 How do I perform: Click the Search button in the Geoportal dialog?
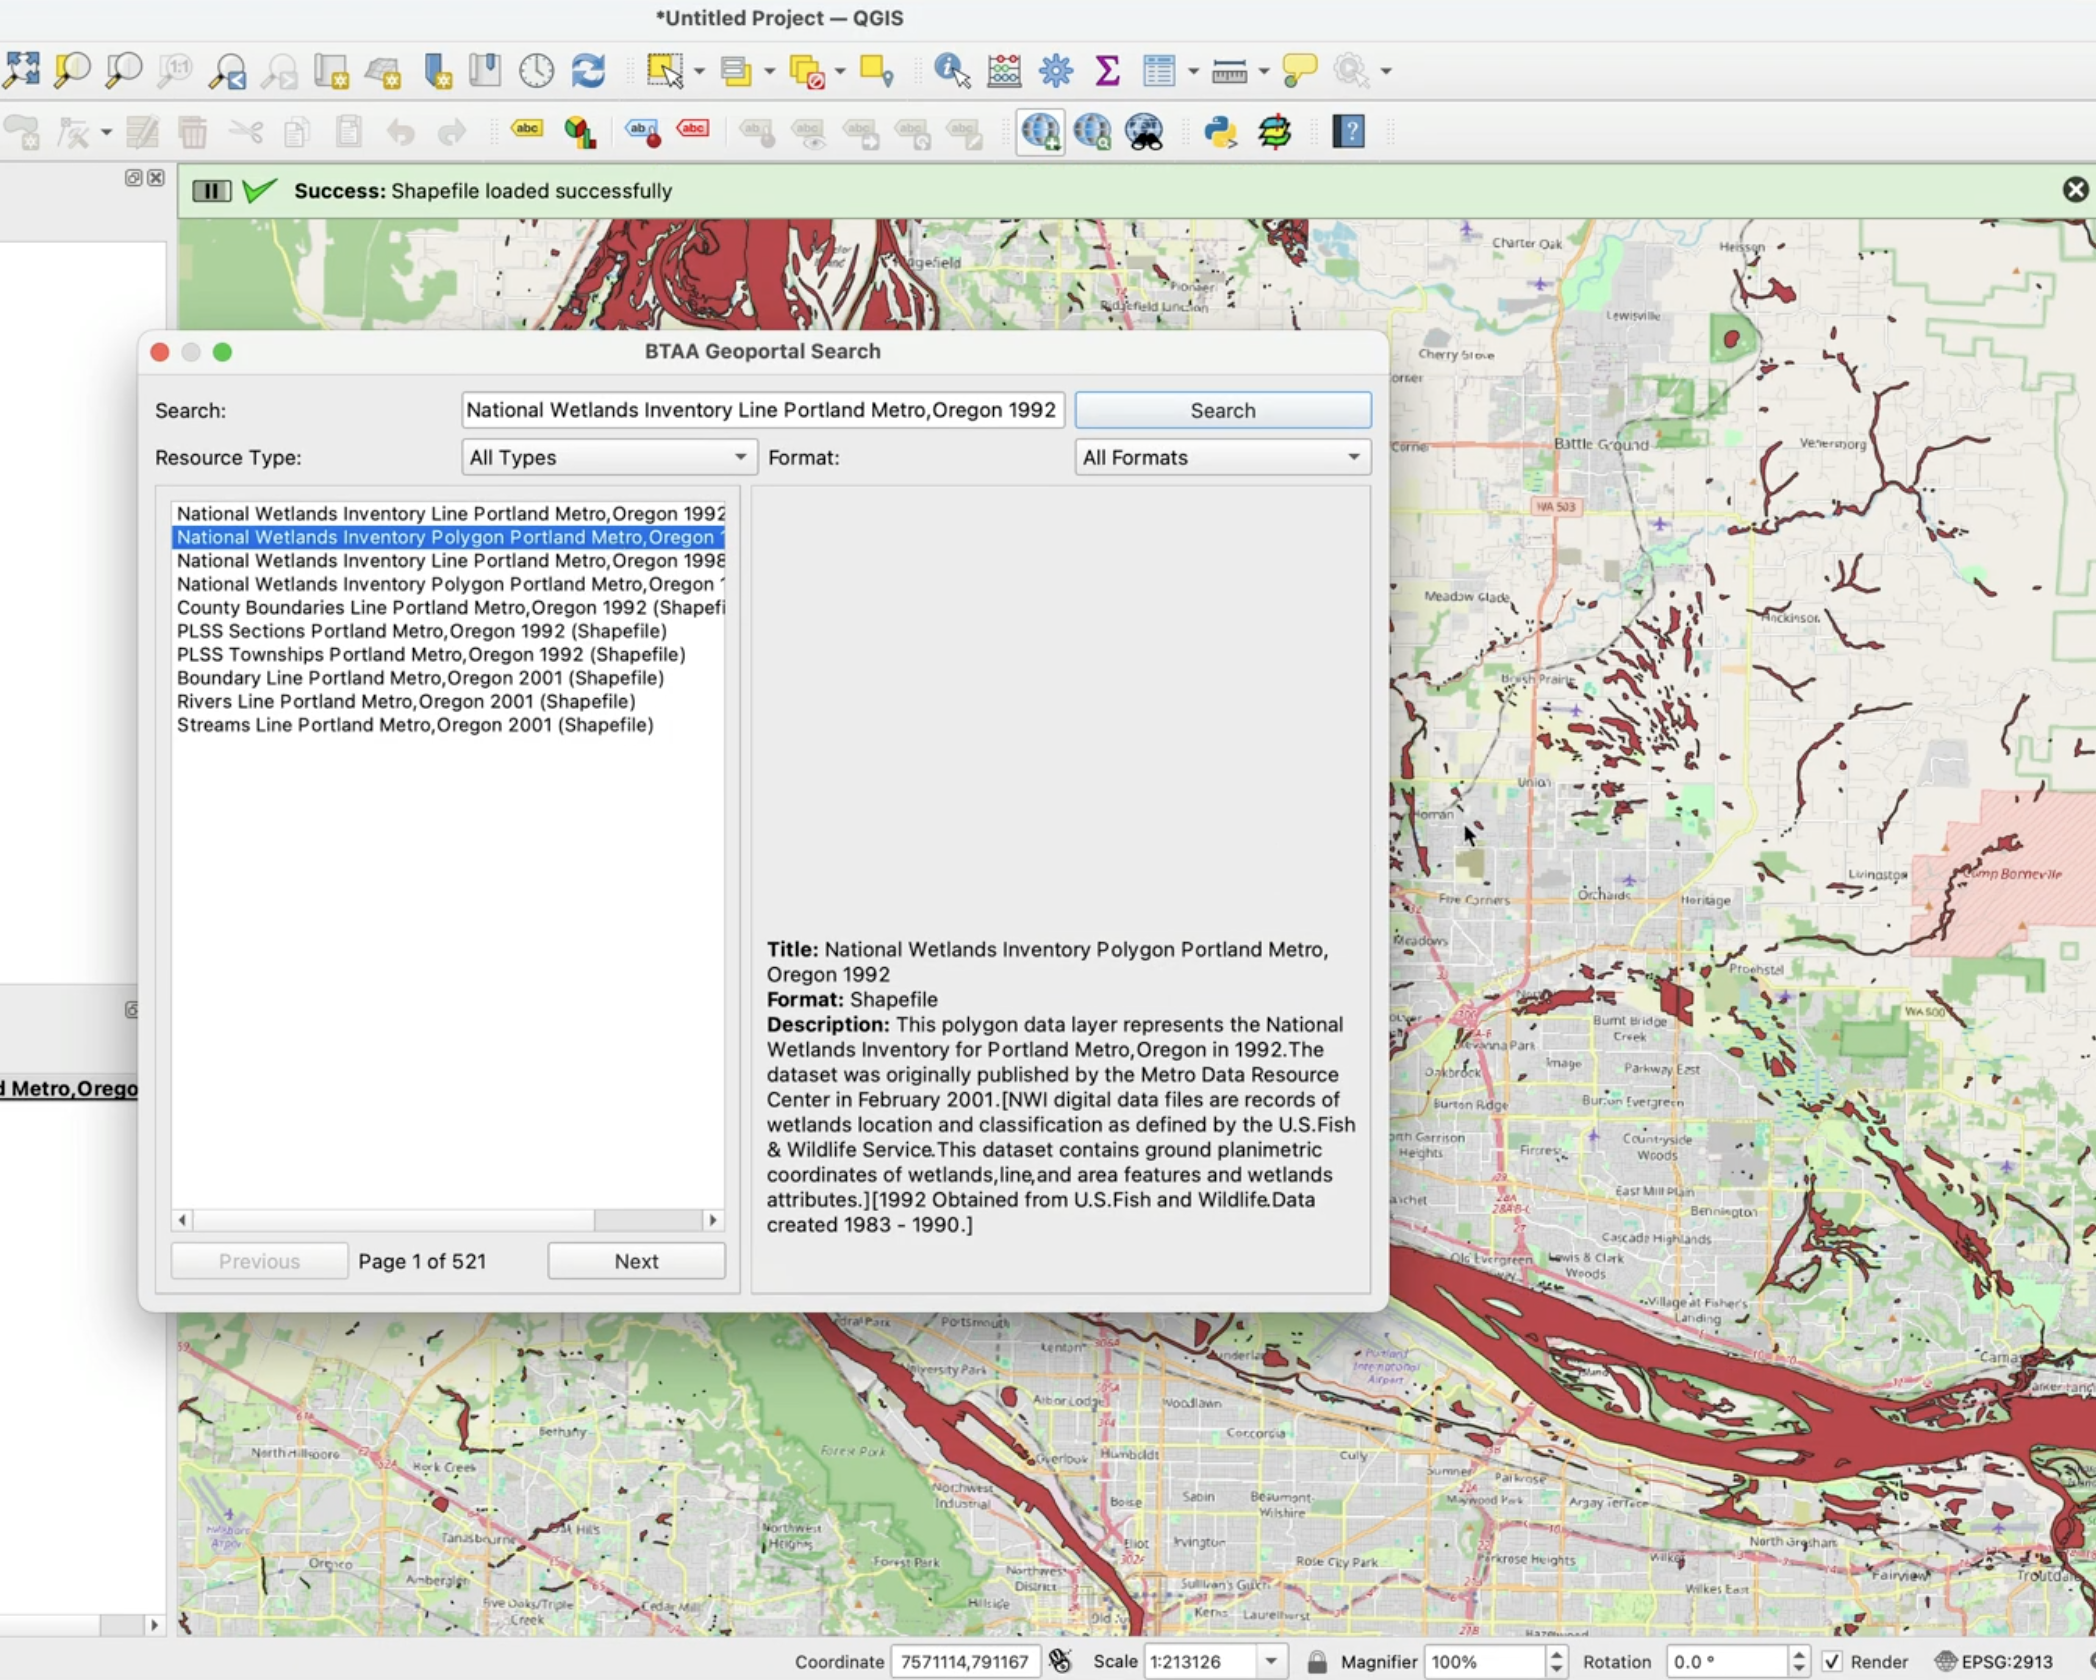[1222, 410]
